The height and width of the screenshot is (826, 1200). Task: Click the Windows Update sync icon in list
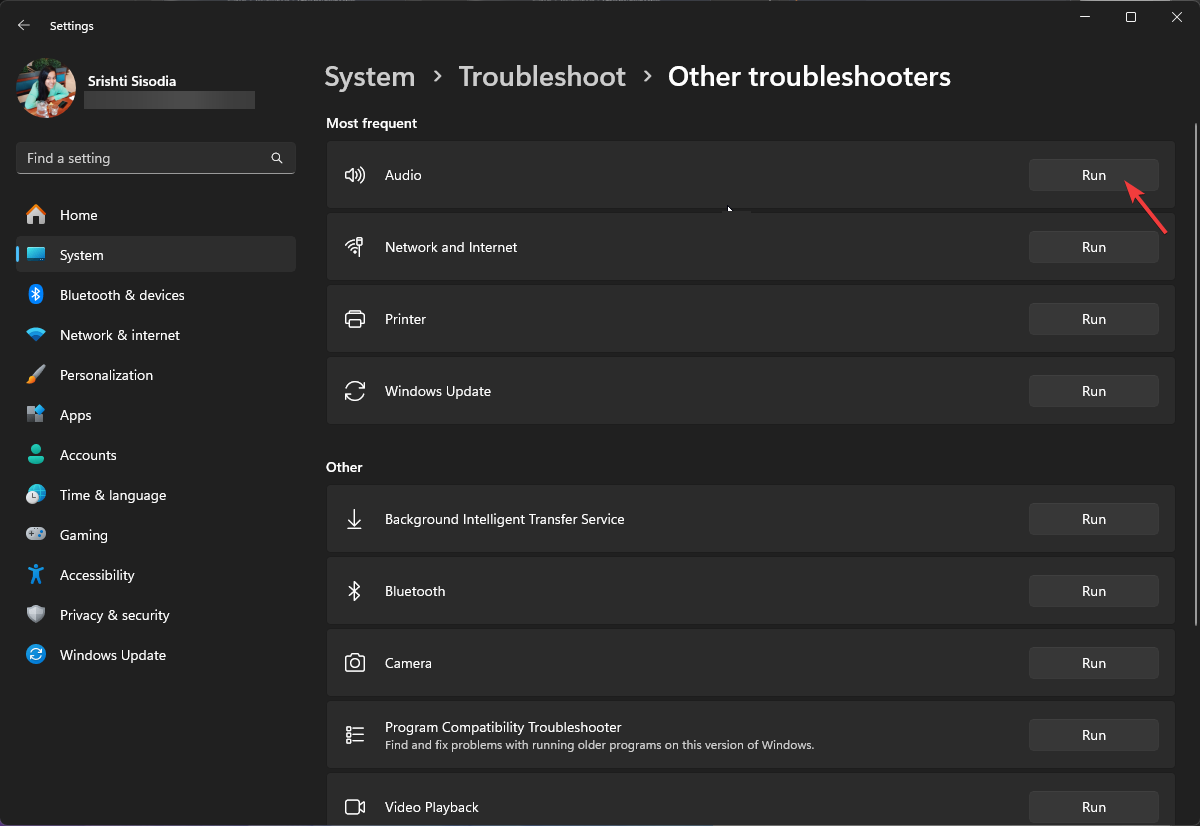point(354,391)
